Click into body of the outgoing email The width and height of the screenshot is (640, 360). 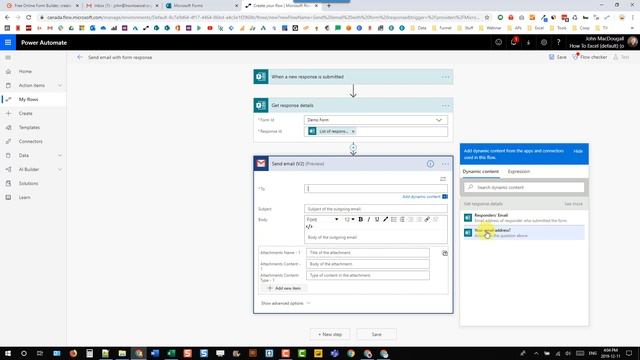click(376, 237)
